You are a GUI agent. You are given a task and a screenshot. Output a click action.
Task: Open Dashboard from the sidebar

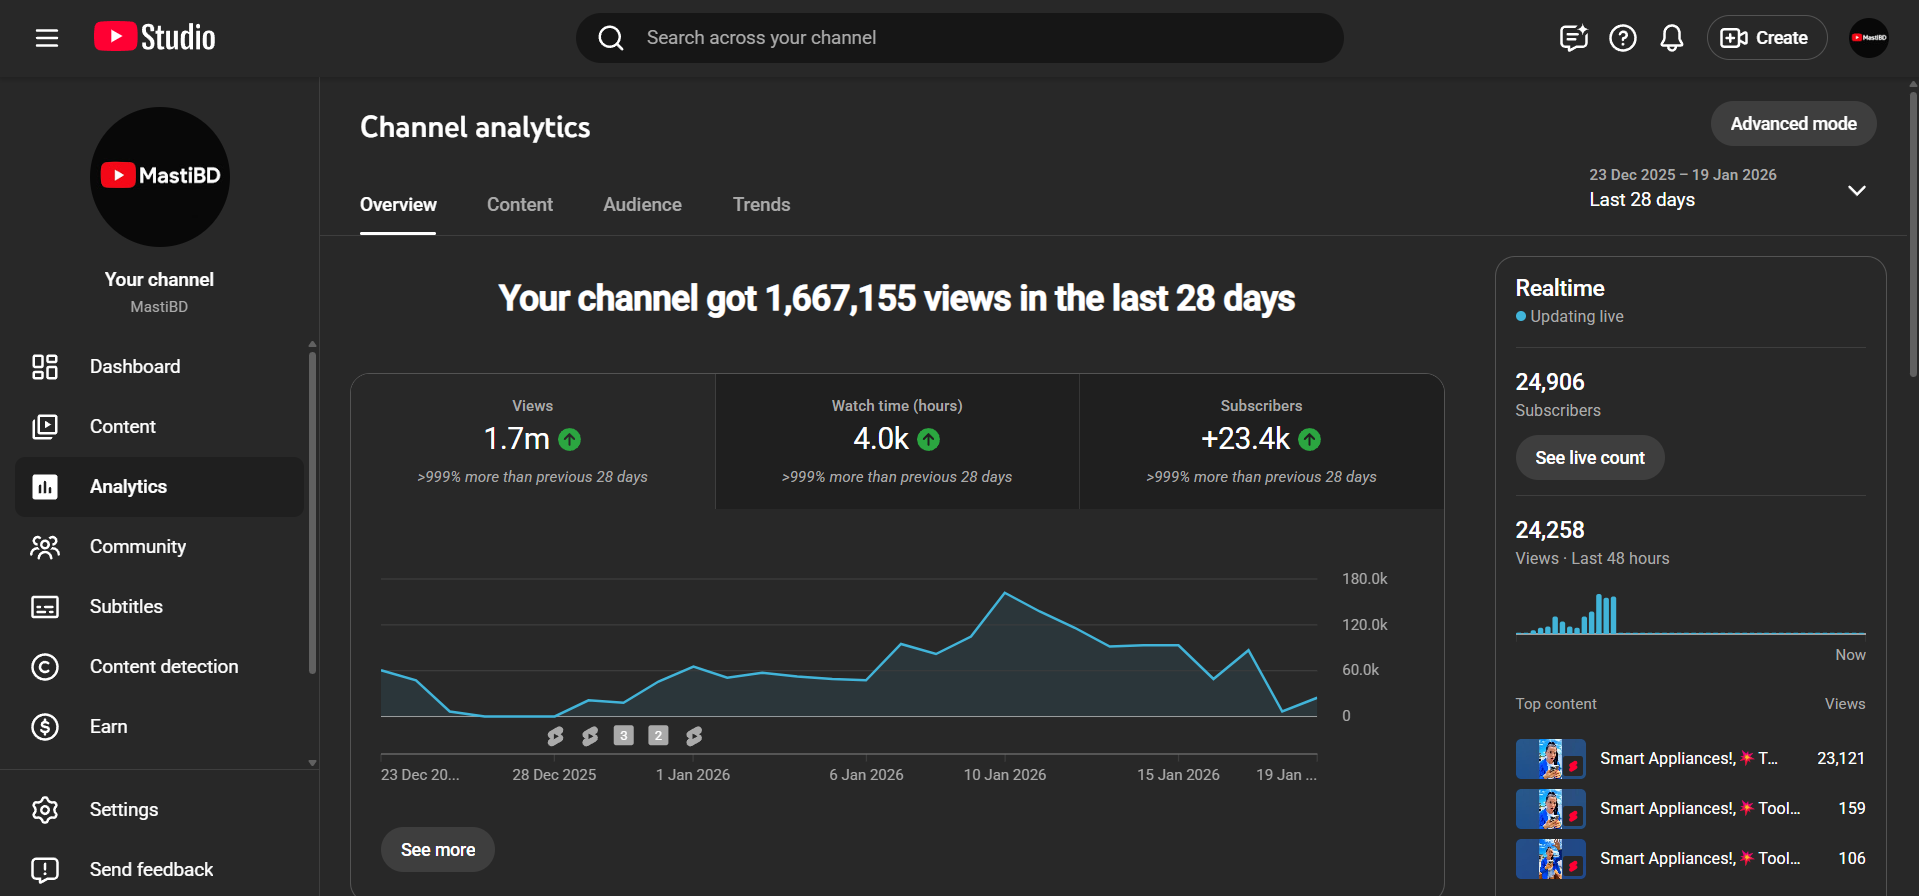coord(135,367)
